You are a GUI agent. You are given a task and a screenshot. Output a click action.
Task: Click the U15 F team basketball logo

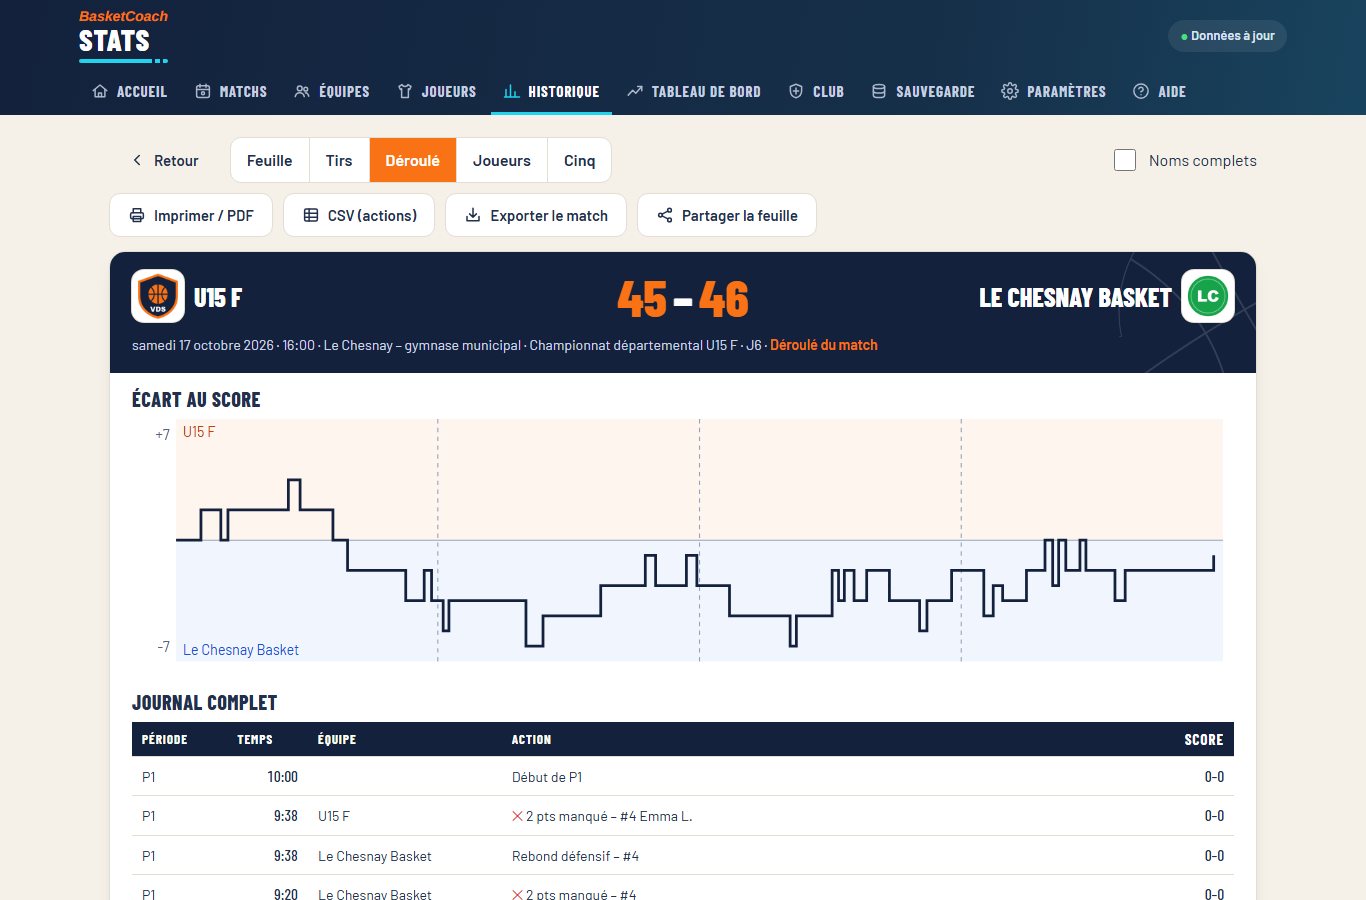click(158, 296)
